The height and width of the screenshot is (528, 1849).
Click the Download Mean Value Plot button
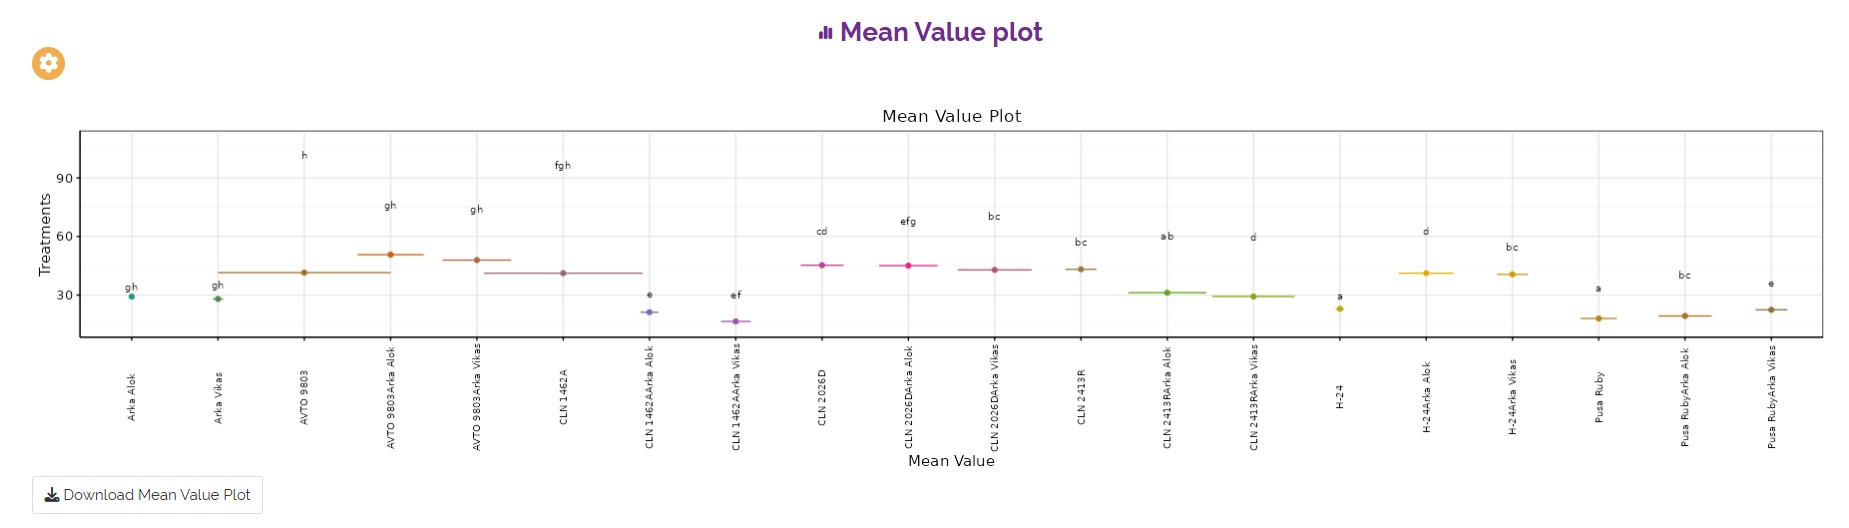[x=147, y=495]
